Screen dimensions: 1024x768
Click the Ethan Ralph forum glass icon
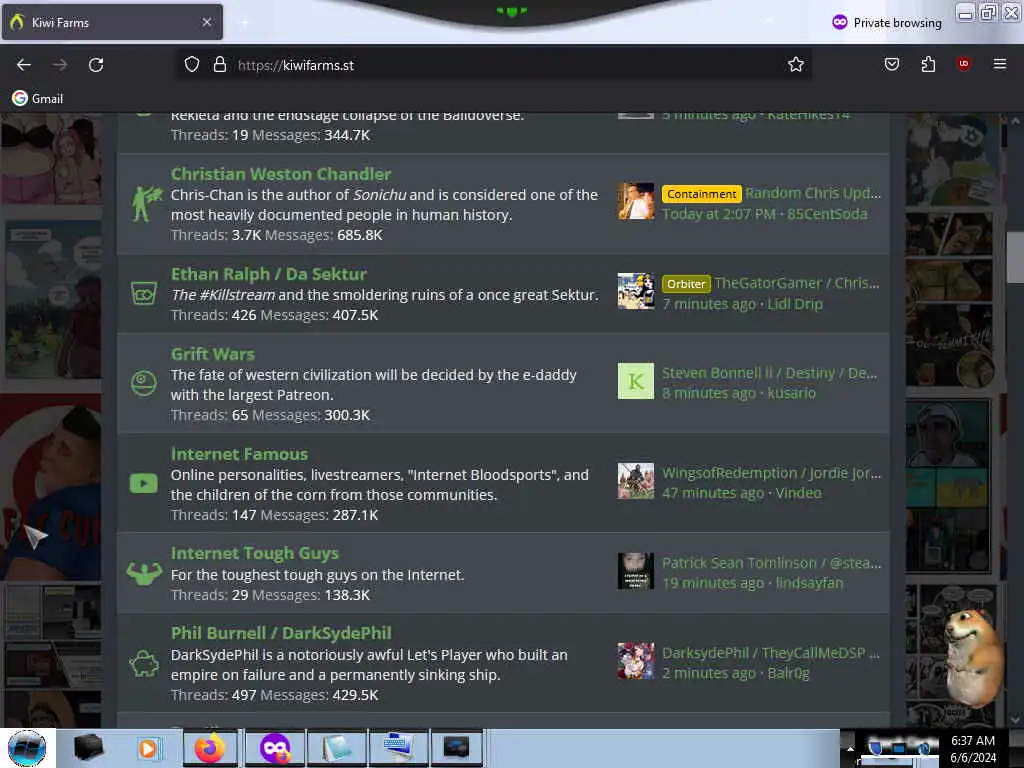144,293
